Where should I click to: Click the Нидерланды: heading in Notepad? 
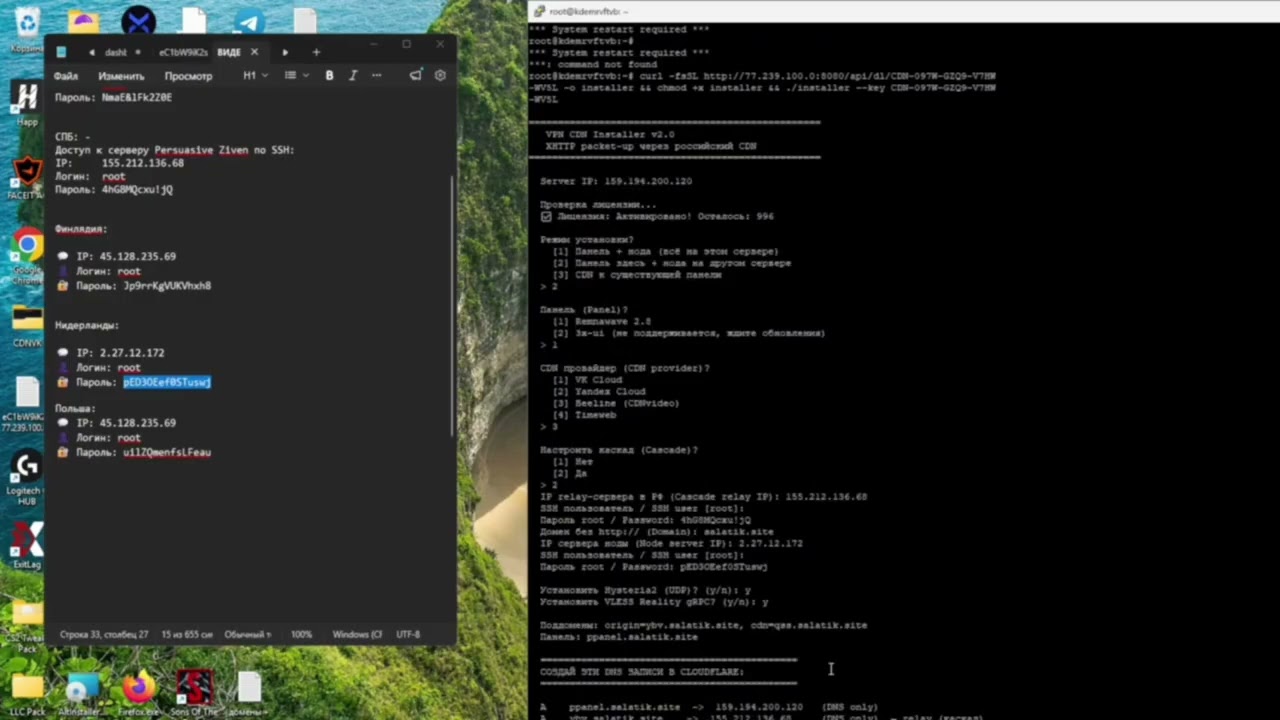point(87,325)
